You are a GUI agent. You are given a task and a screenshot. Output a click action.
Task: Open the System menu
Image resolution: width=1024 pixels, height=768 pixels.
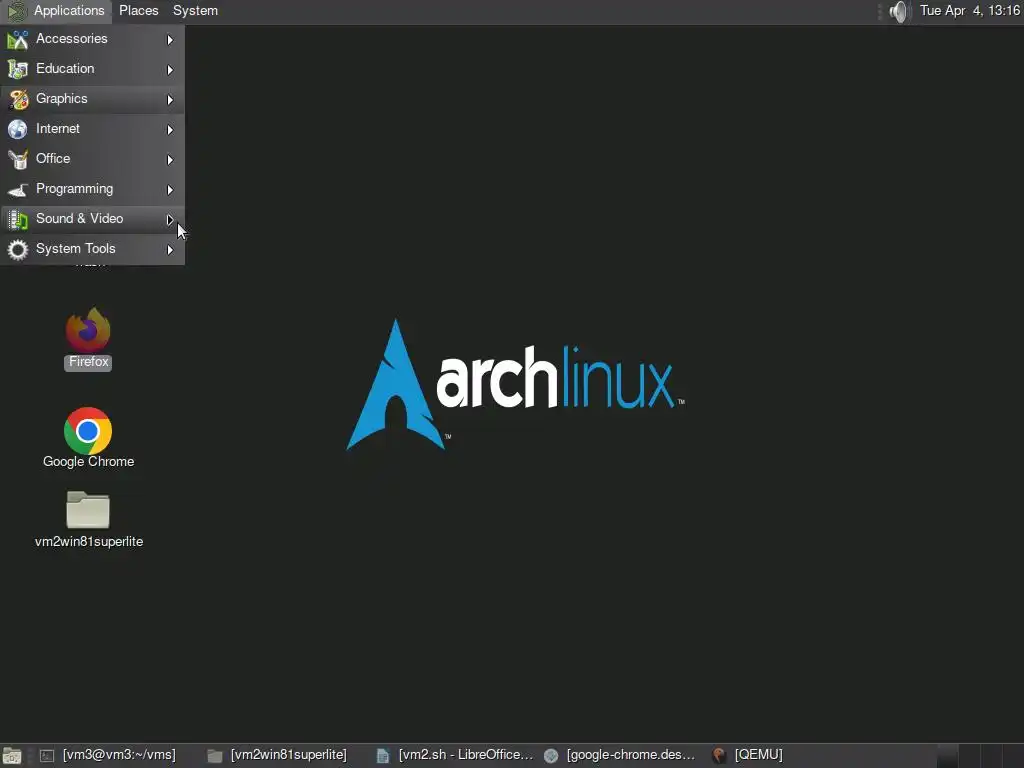[x=195, y=11]
